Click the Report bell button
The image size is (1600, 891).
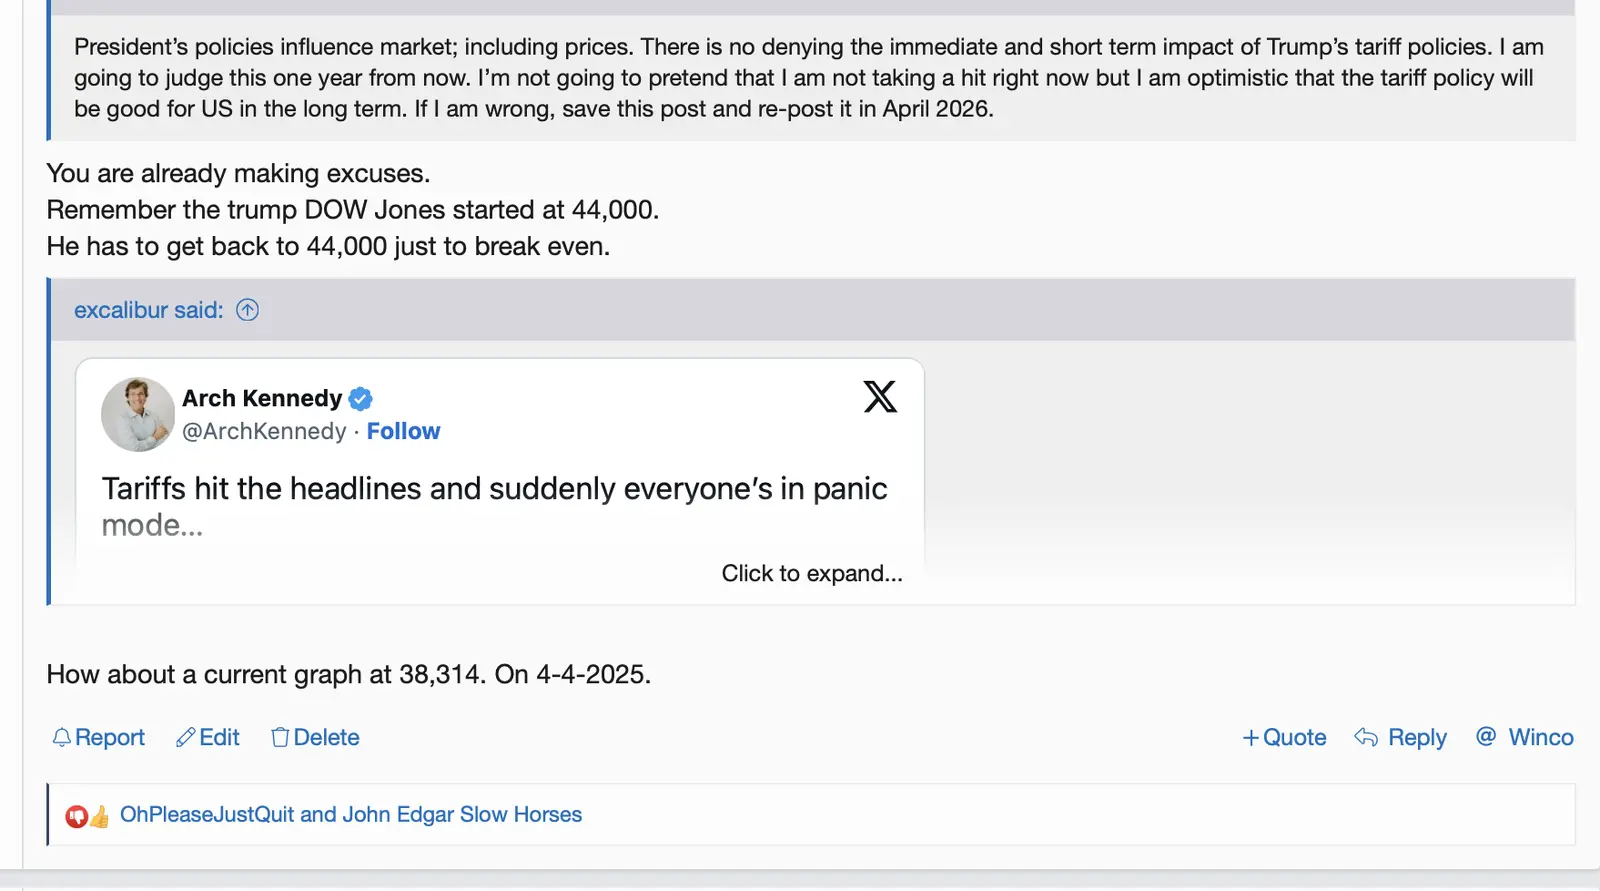[98, 738]
